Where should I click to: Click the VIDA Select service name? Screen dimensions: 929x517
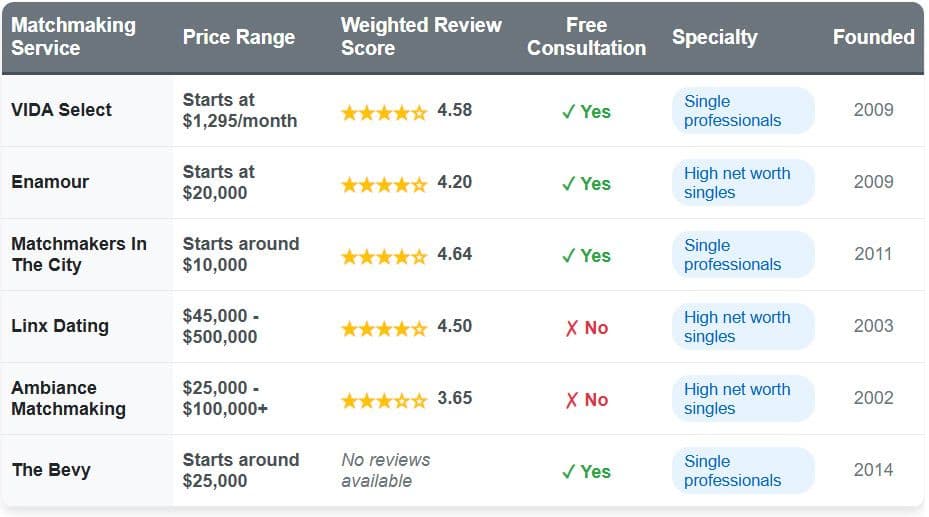[61, 110]
